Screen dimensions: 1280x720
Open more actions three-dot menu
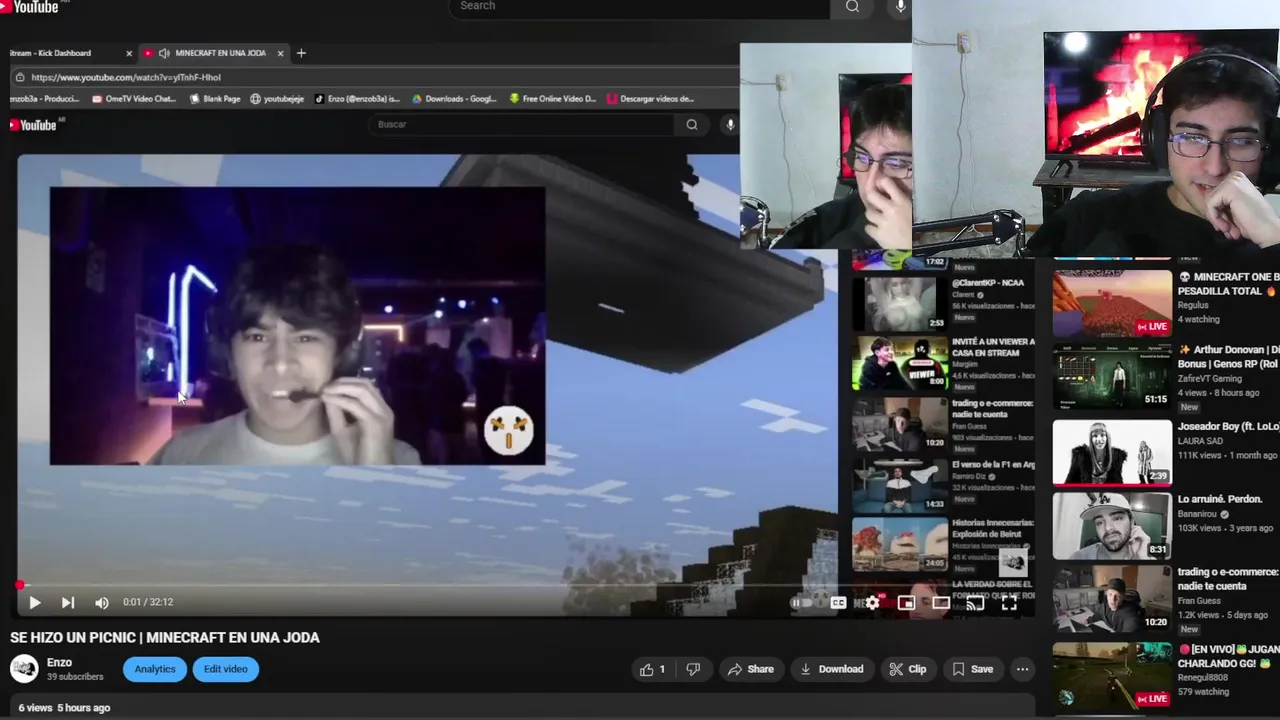pos(1022,669)
